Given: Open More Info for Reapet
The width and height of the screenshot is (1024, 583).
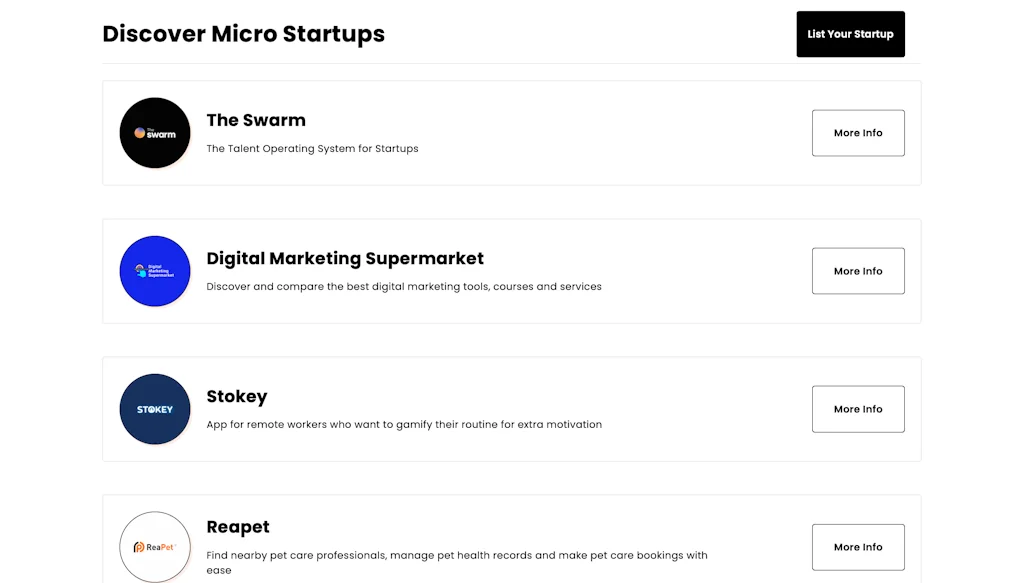Looking at the screenshot, I should click(858, 547).
